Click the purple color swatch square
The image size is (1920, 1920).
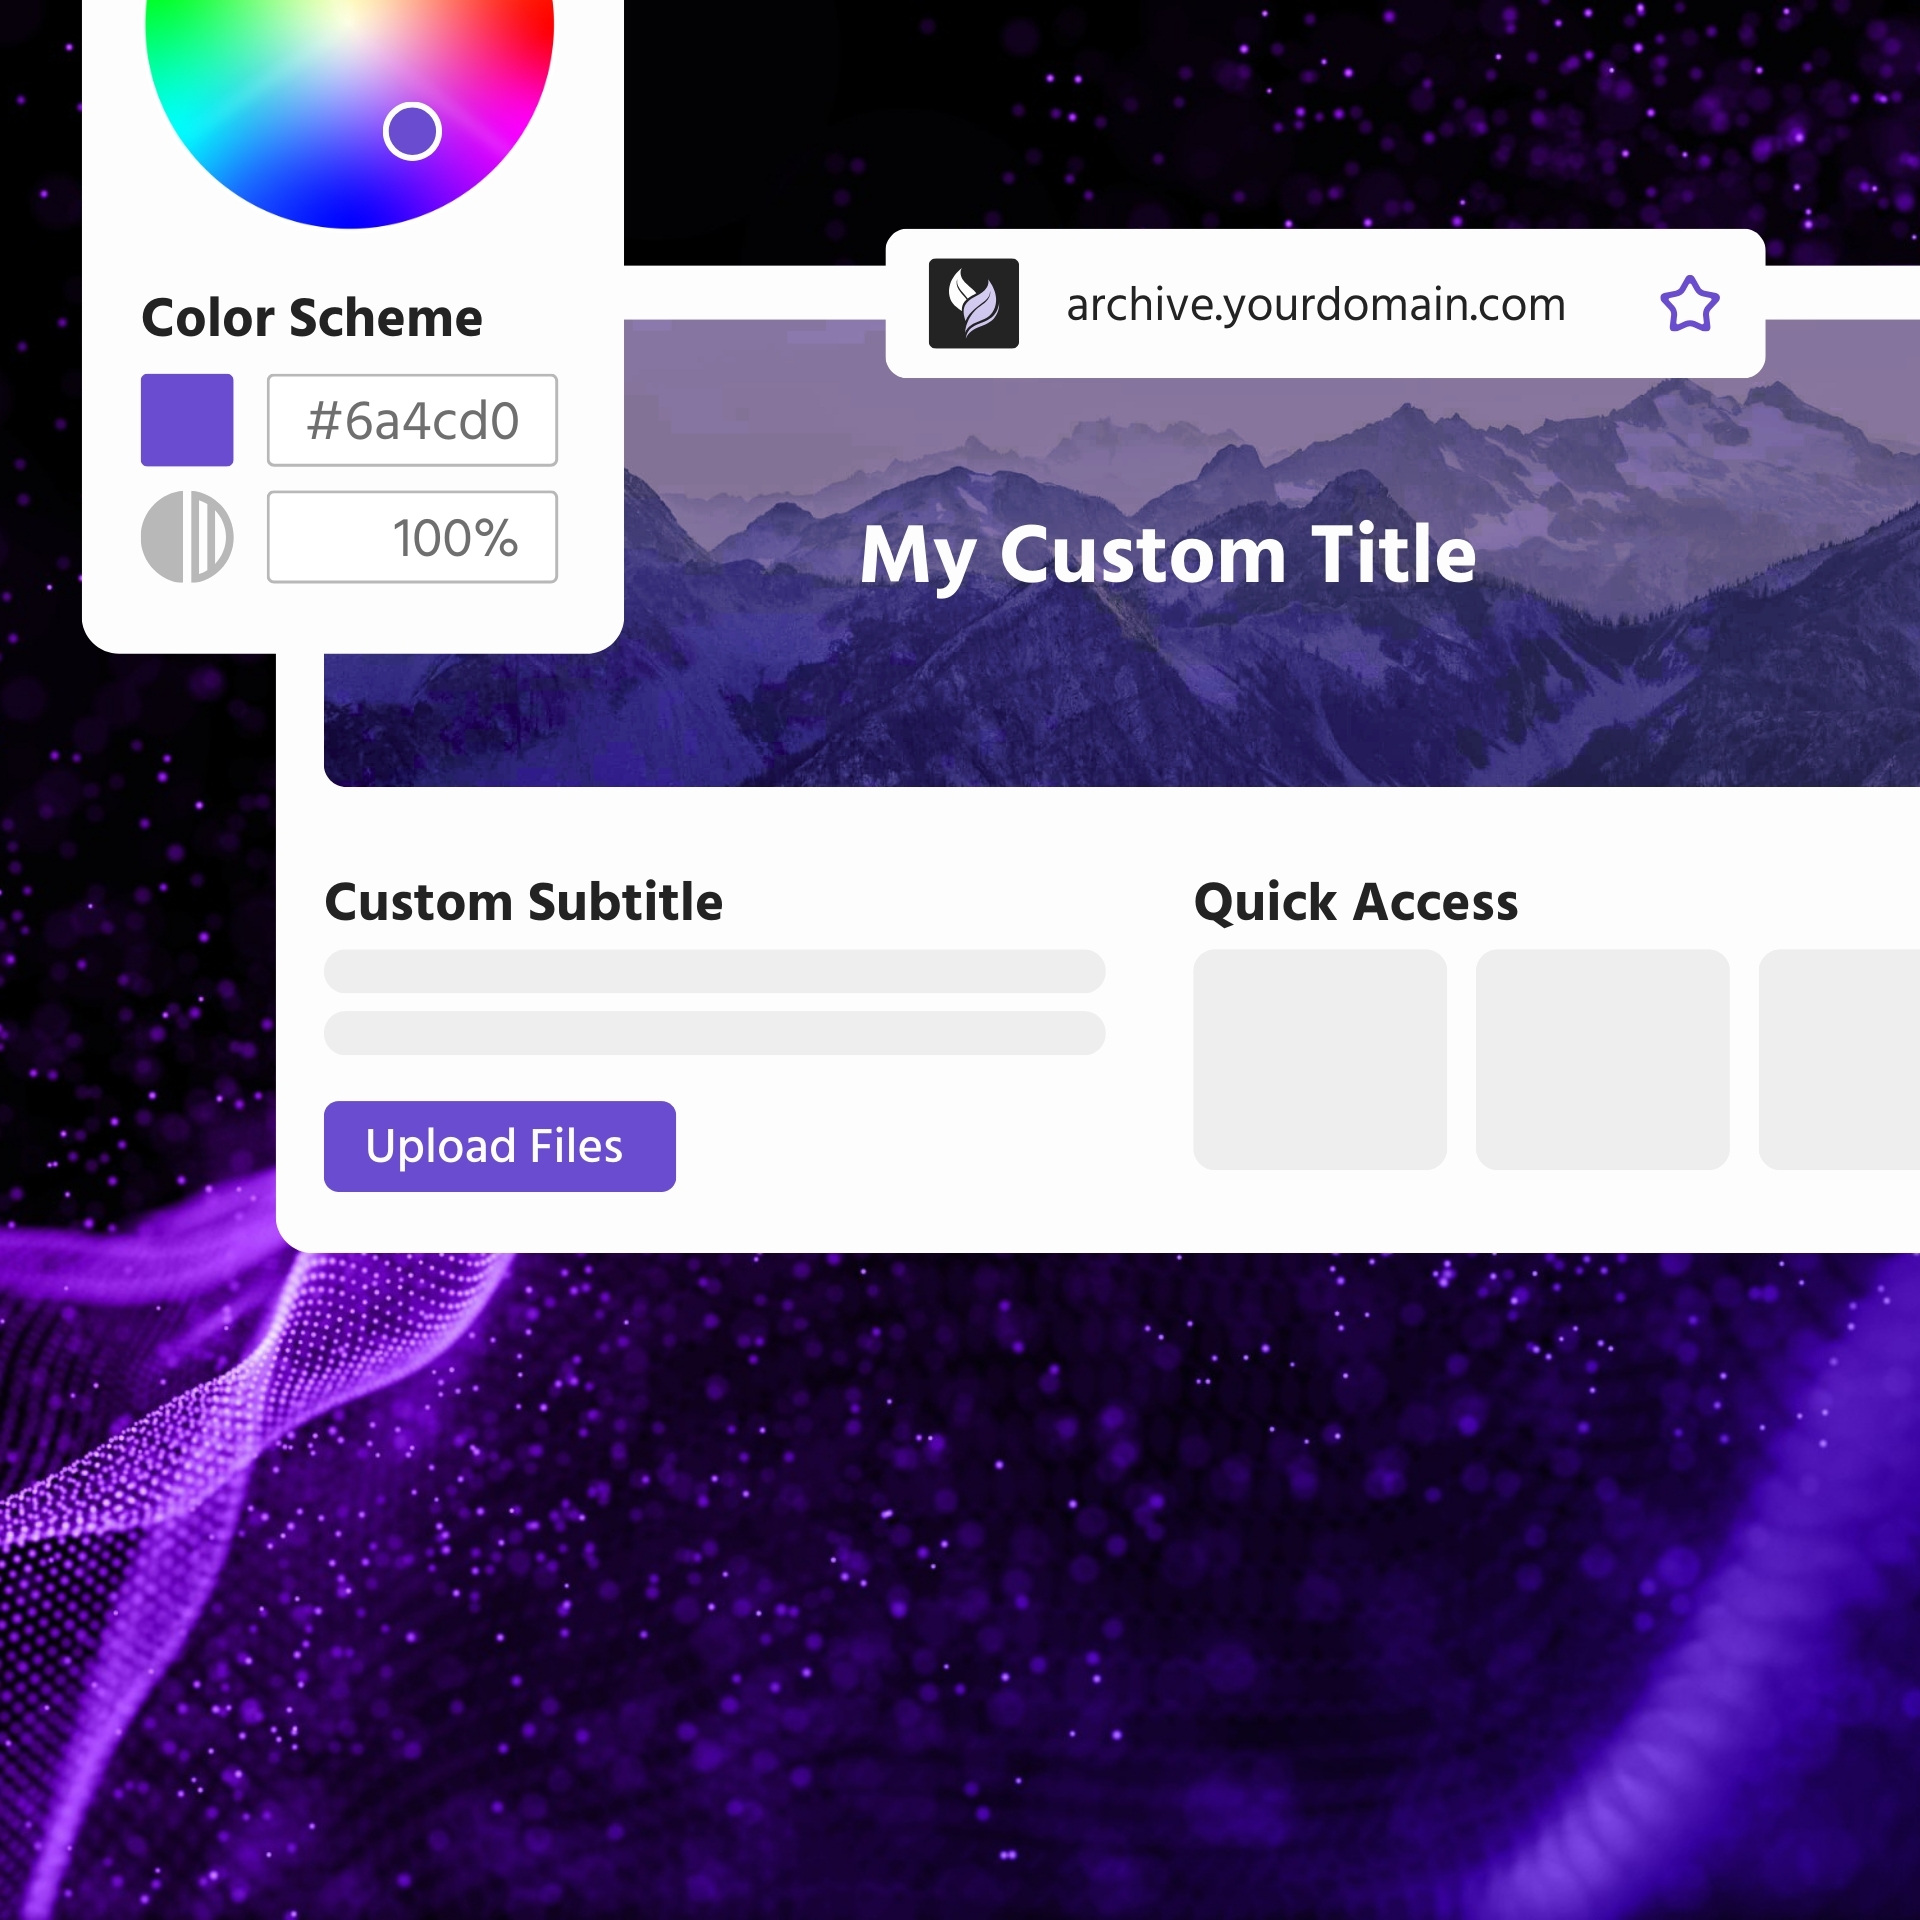[187, 420]
